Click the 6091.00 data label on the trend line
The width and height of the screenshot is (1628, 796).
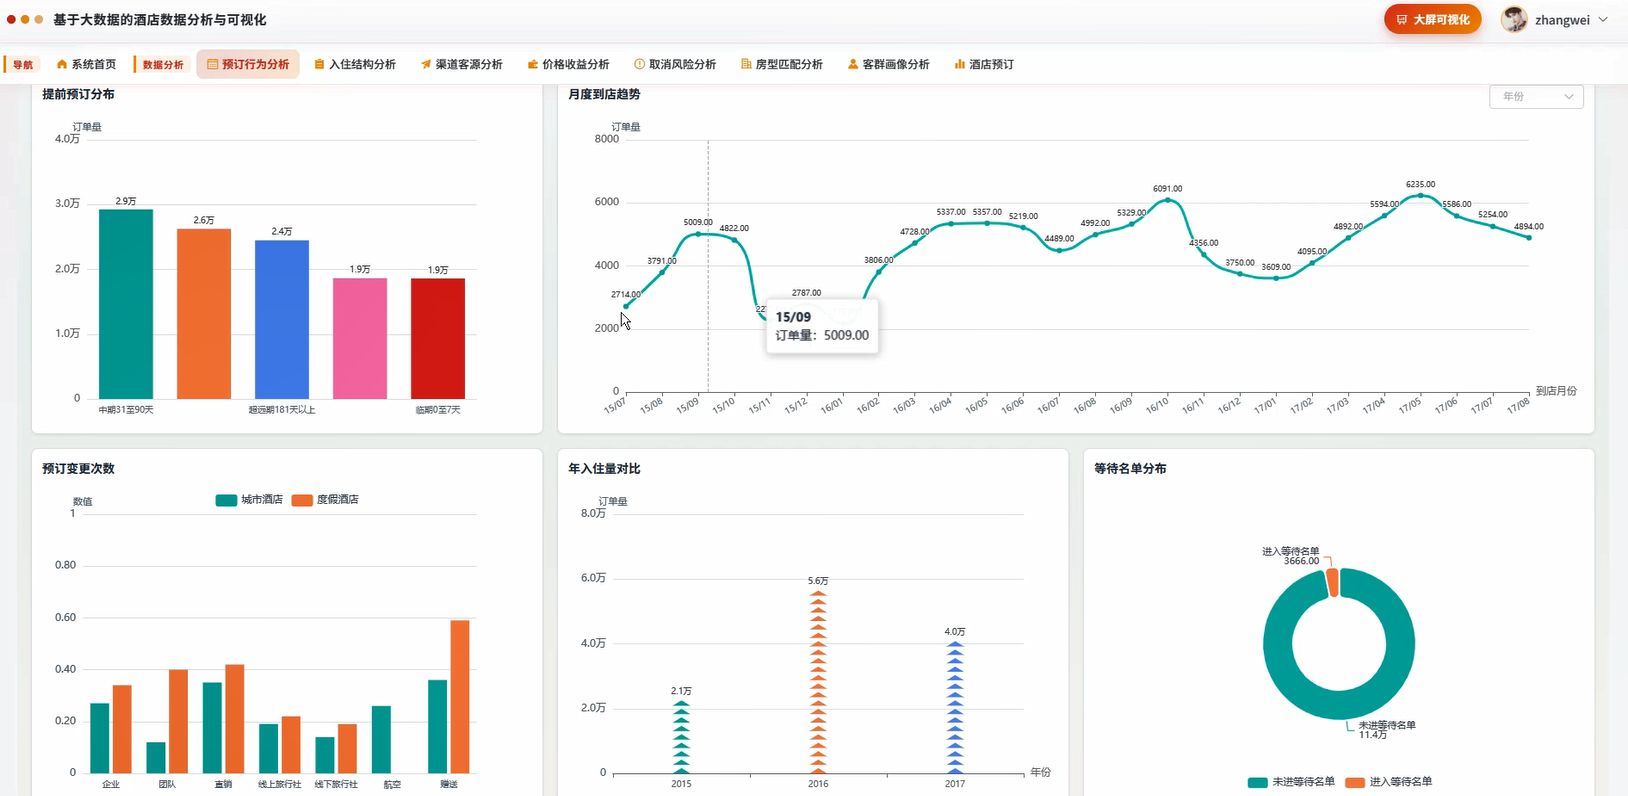coord(1167,189)
